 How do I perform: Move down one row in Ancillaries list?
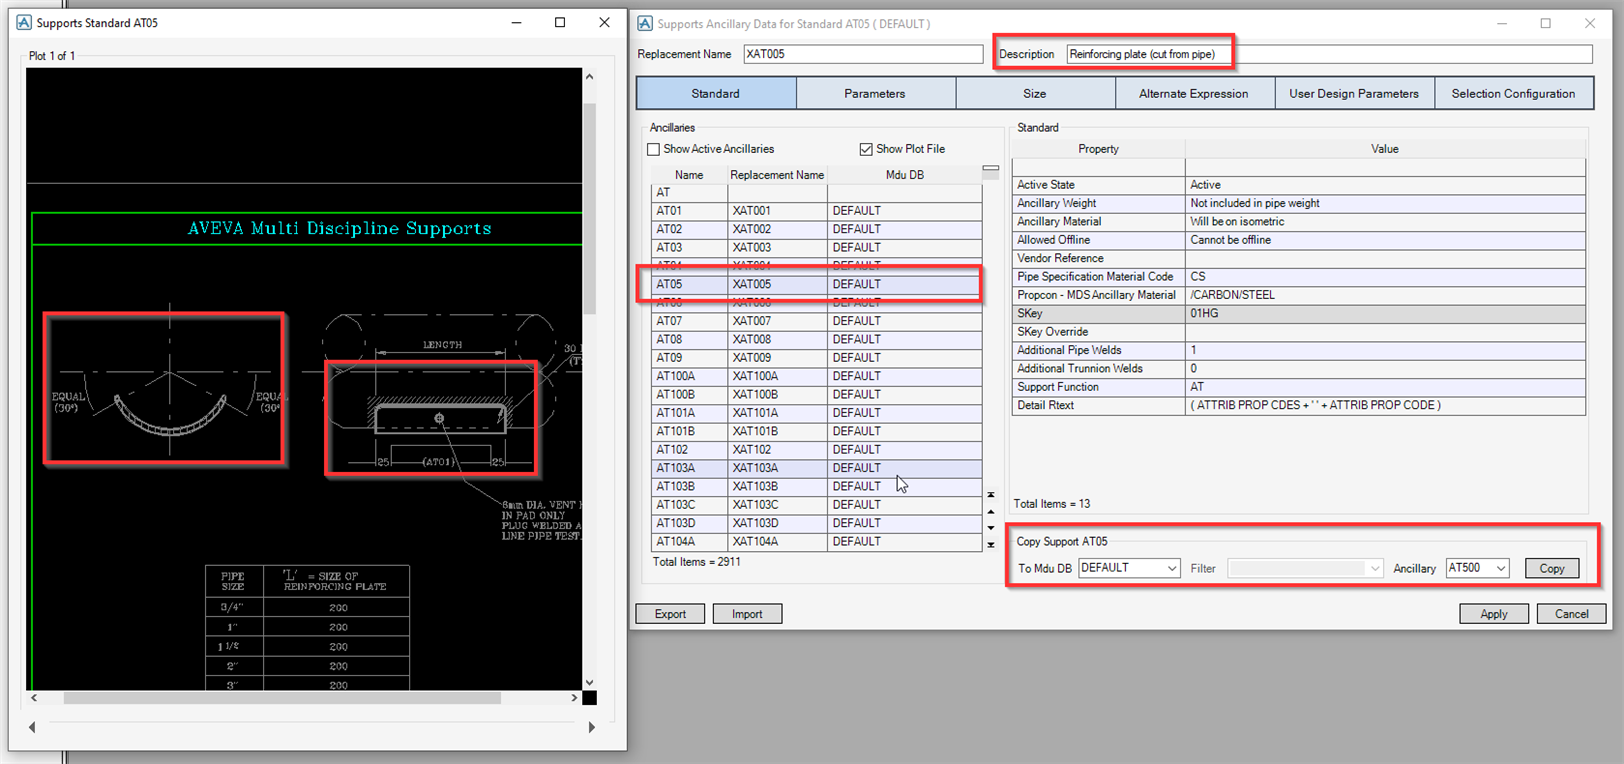[991, 528]
